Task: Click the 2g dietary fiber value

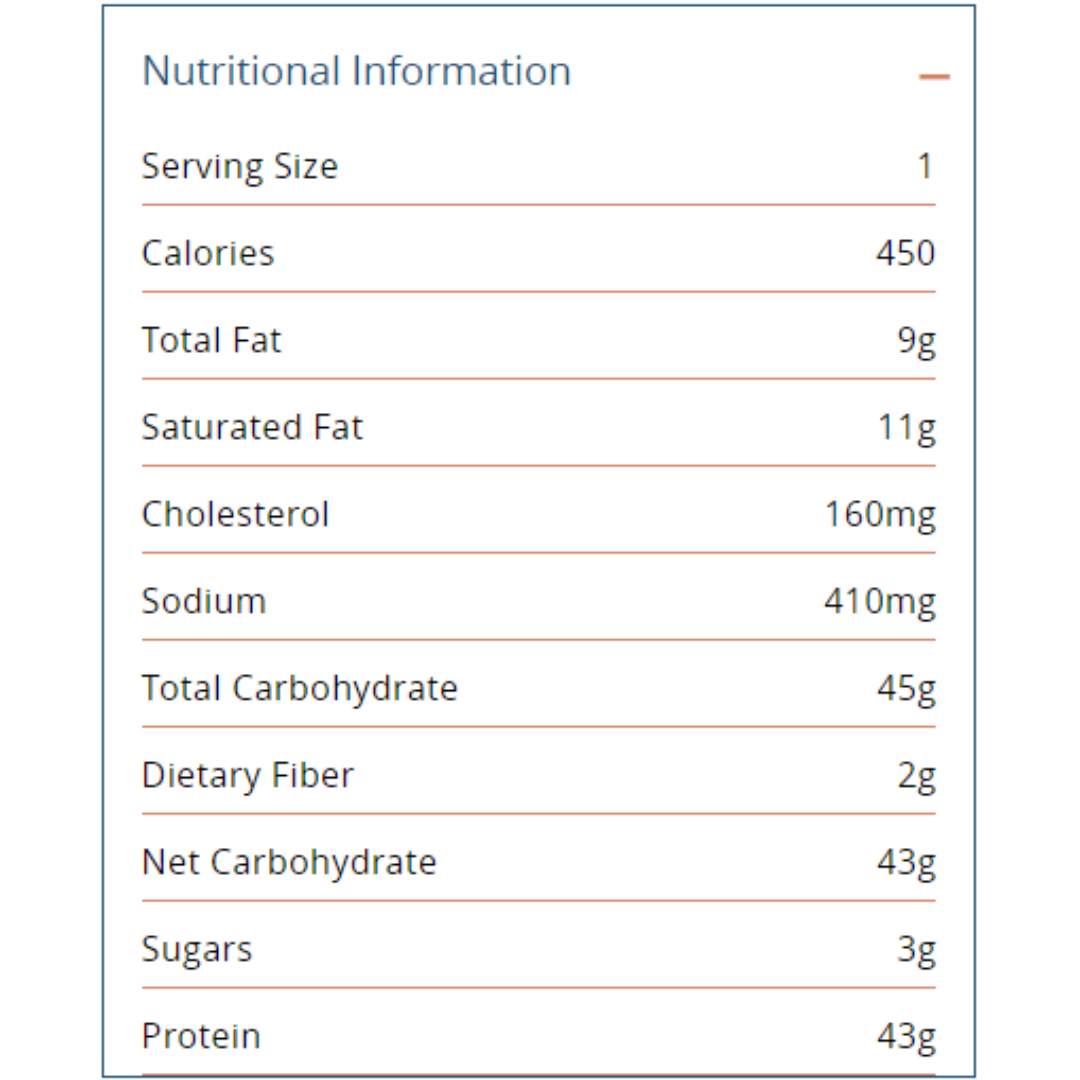Action: point(916,775)
